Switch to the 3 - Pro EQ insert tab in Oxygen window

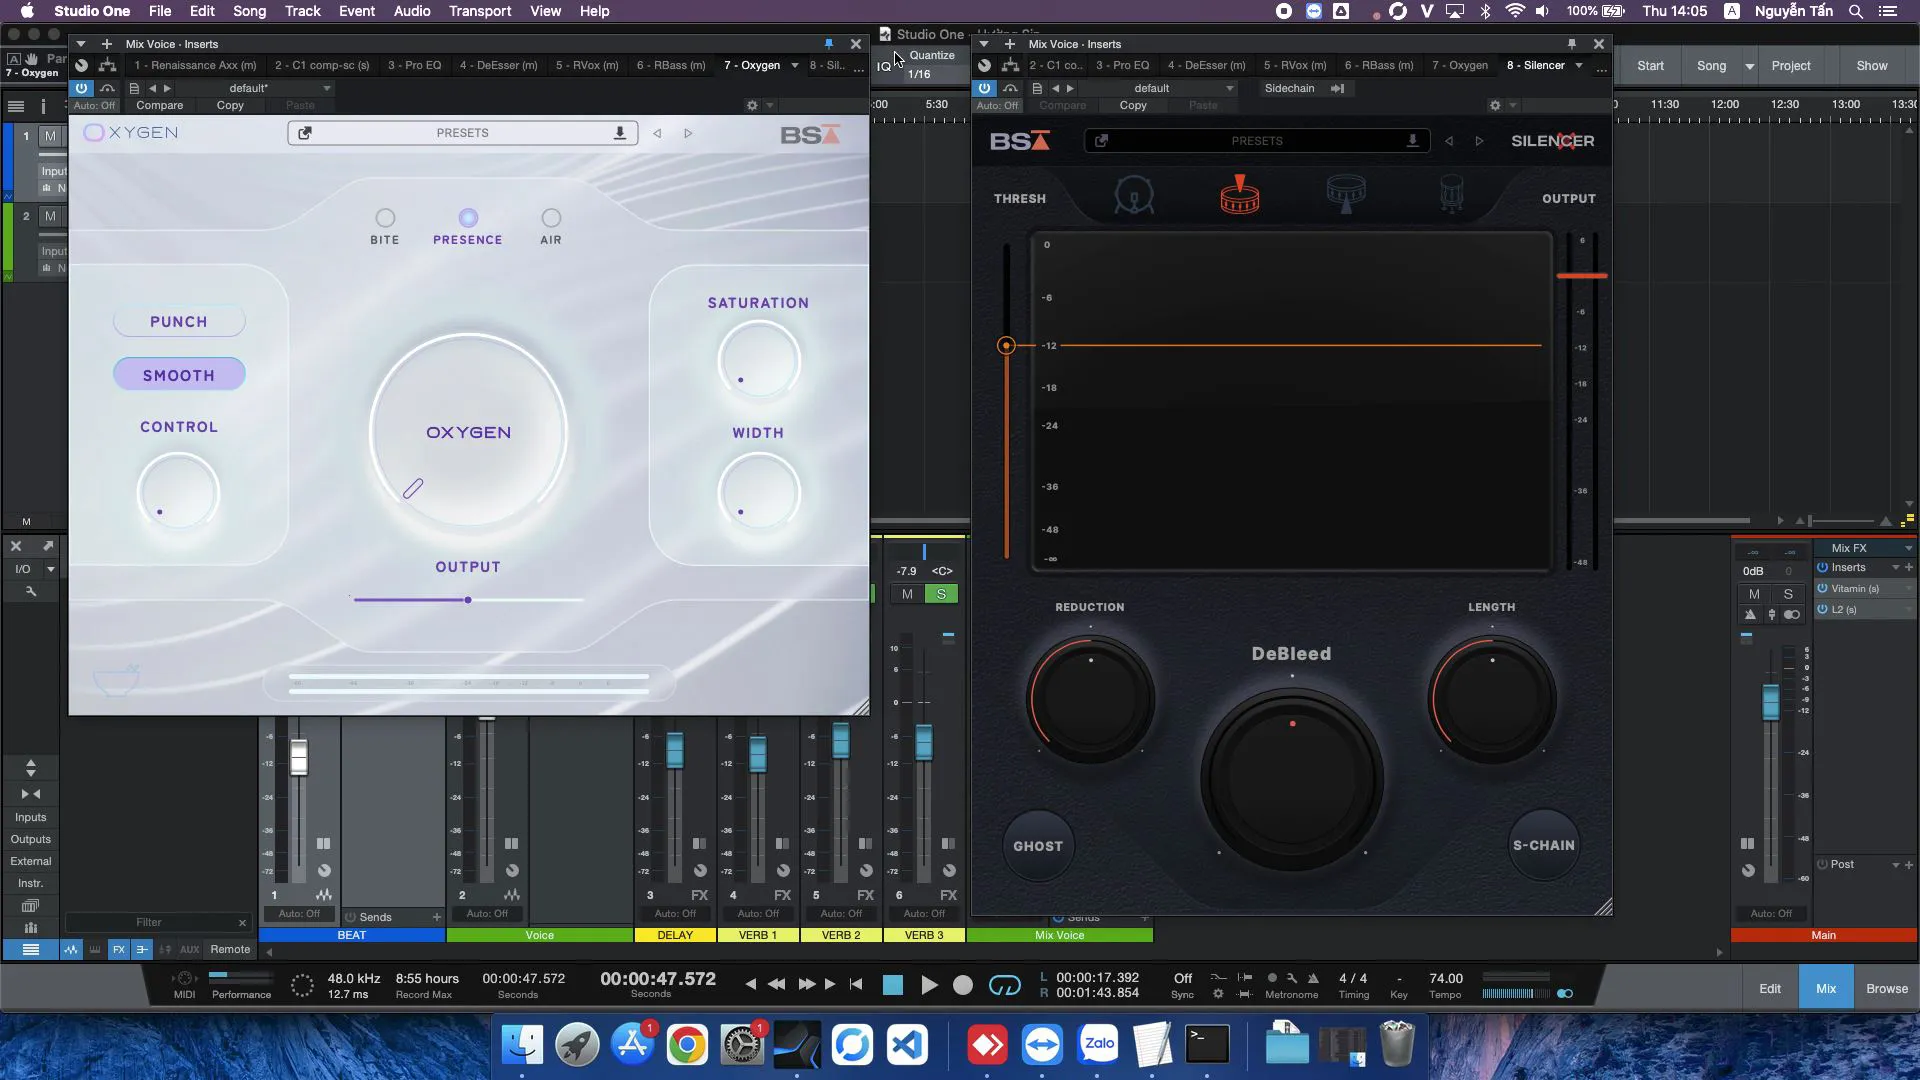coord(414,66)
